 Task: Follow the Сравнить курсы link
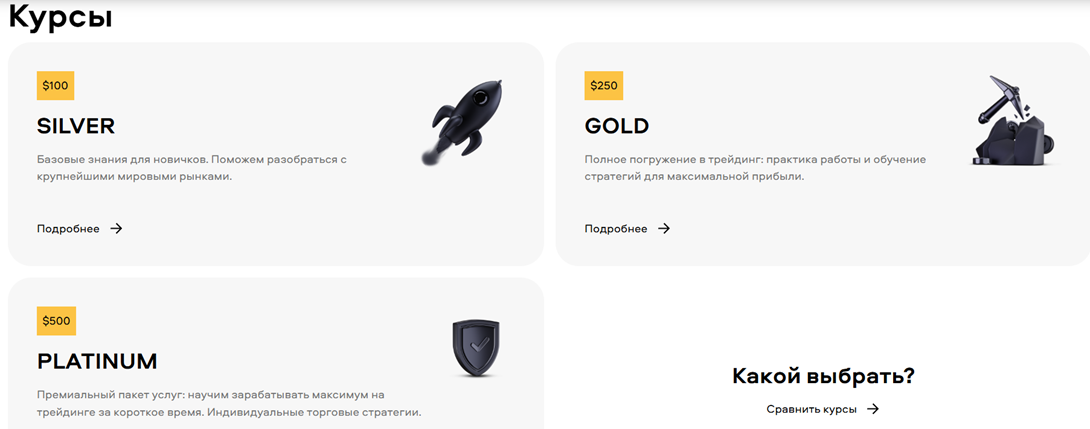click(x=811, y=409)
